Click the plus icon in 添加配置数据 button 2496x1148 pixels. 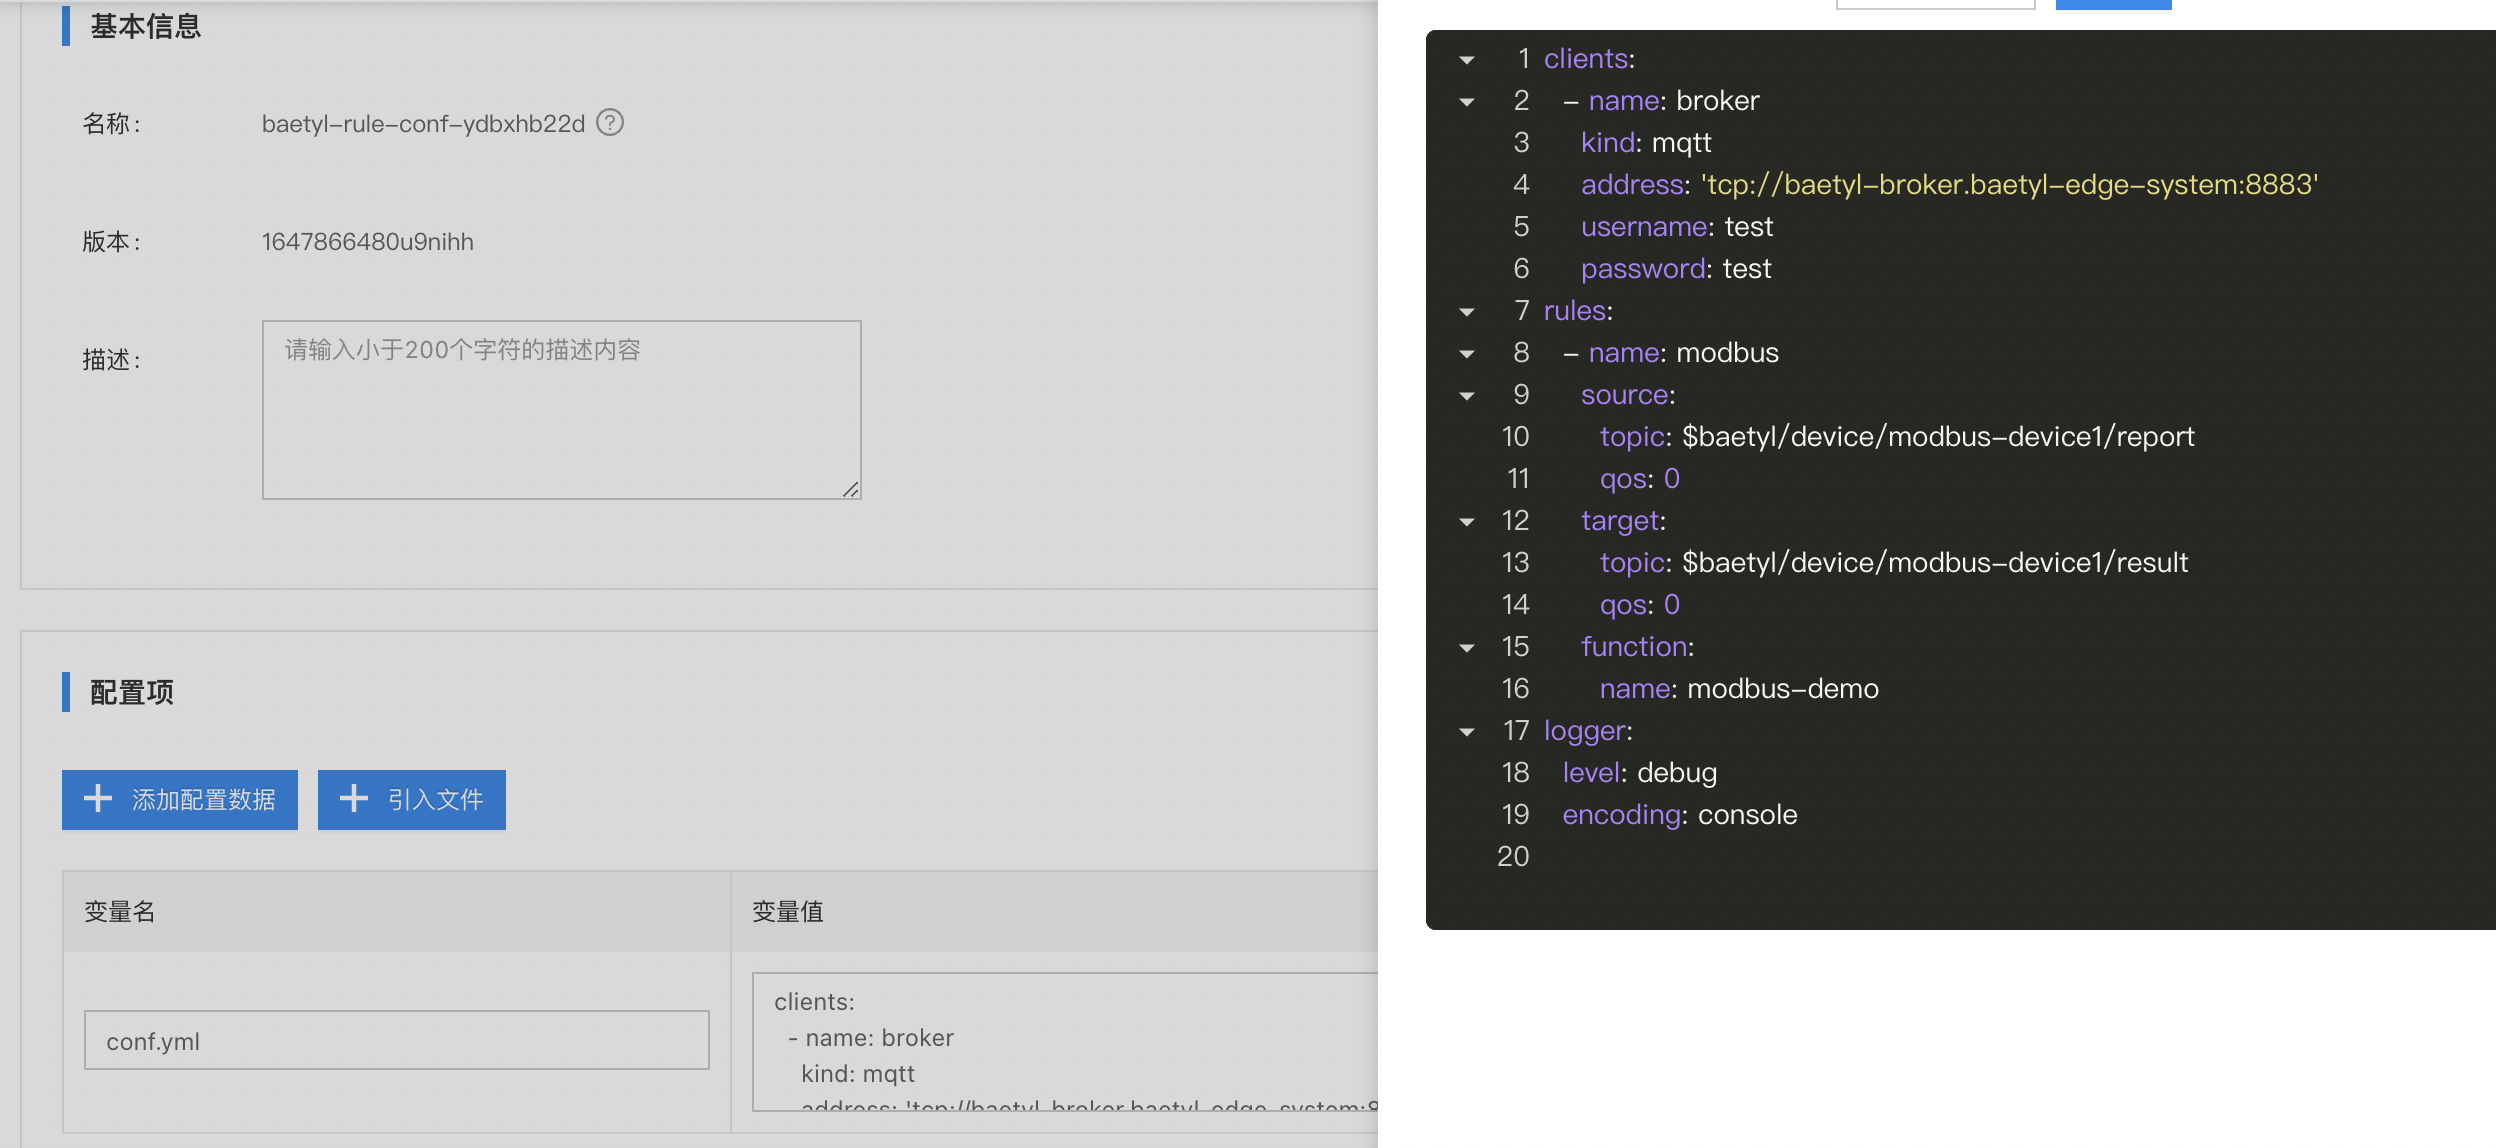point(98,799)
